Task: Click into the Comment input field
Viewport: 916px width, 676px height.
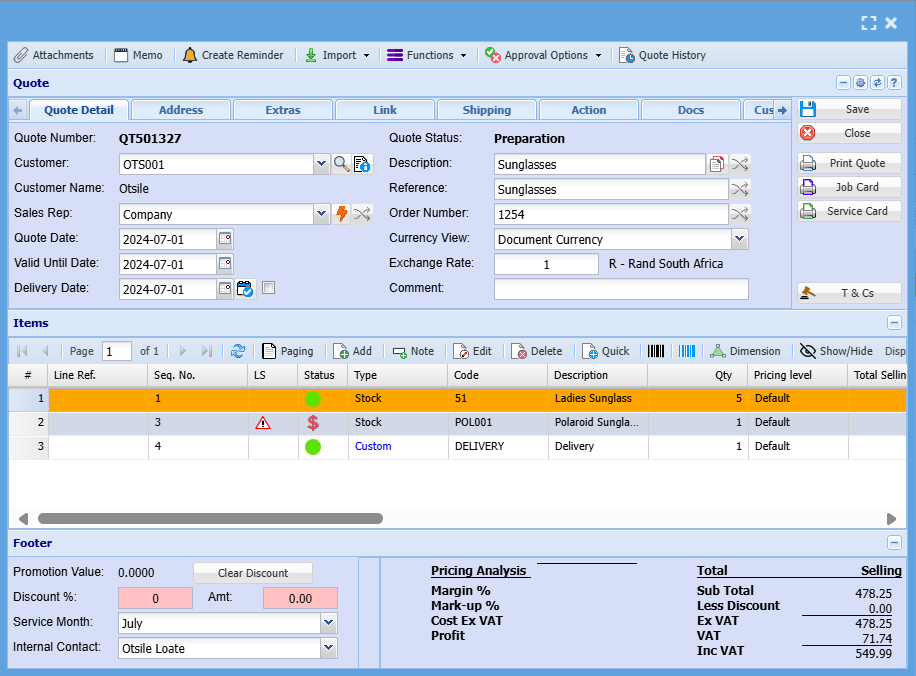Action: click(621, 289)
